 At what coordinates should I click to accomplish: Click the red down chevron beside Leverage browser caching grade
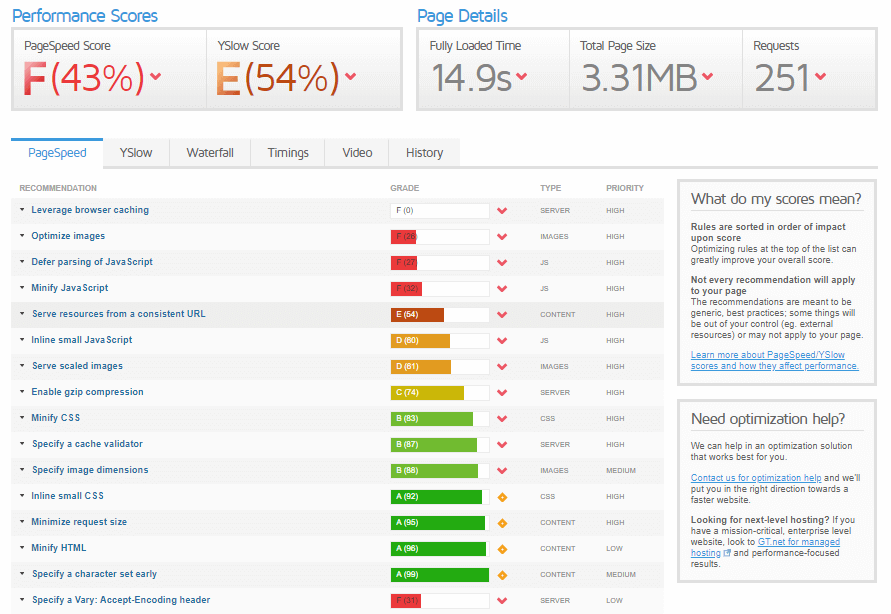(x=502, y=211)
